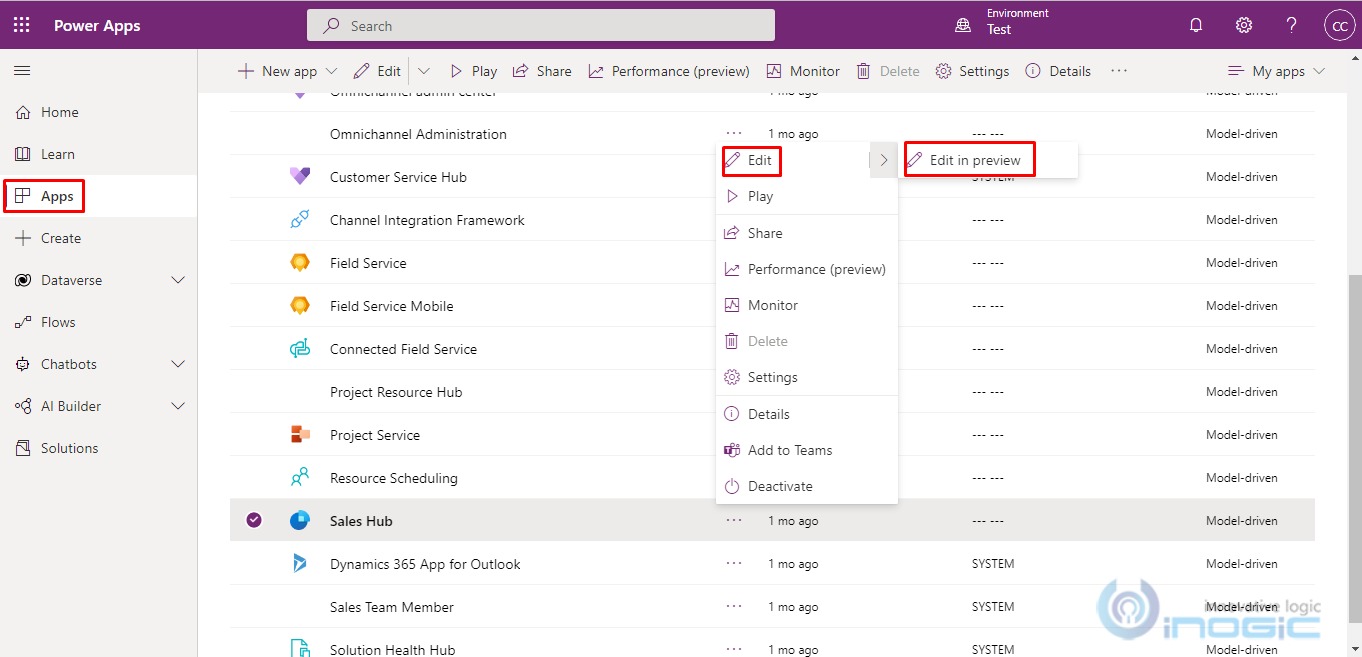This screenshot has height=657, width=1362.
Task: Click Details in the toolbar
Action: pyautogui.click(x=1058, y=71)
